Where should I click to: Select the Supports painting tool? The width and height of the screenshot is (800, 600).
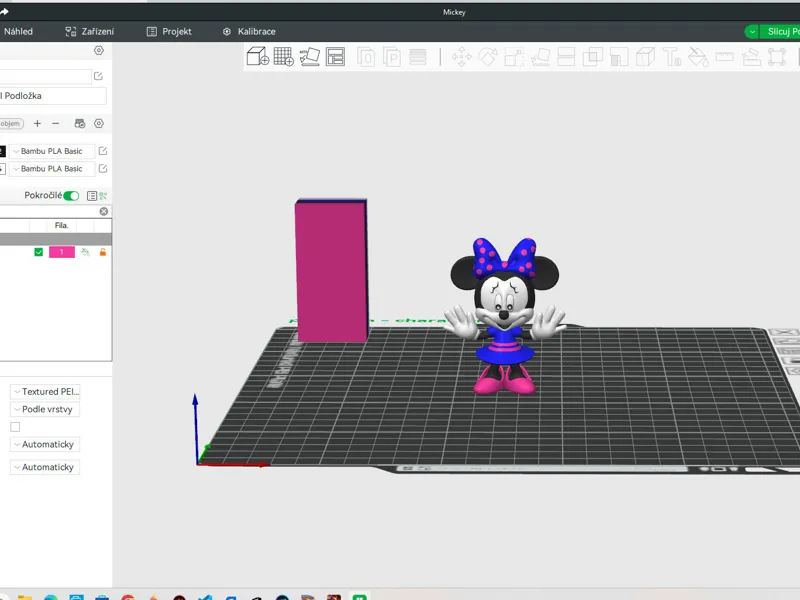pos(619,57)
